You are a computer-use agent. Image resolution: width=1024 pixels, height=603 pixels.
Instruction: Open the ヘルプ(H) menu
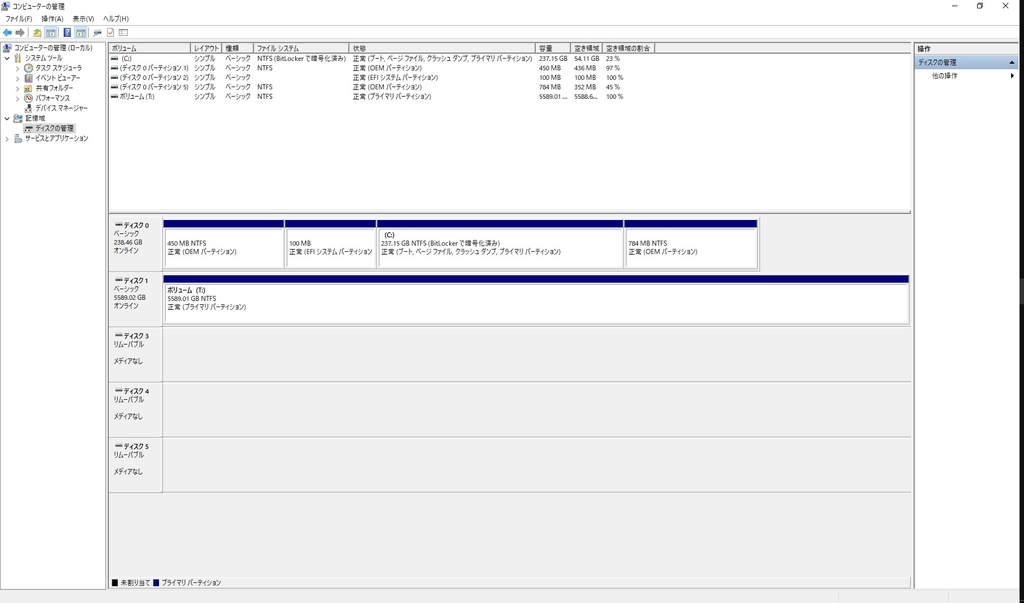tap(116, 19)
